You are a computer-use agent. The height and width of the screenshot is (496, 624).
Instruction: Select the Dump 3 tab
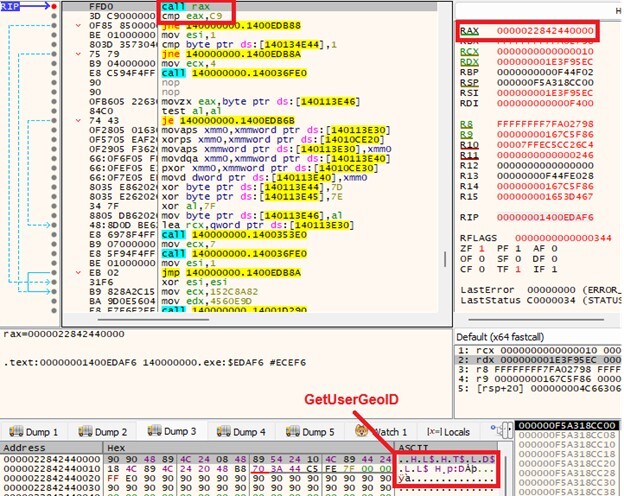(x=172, y=431)
